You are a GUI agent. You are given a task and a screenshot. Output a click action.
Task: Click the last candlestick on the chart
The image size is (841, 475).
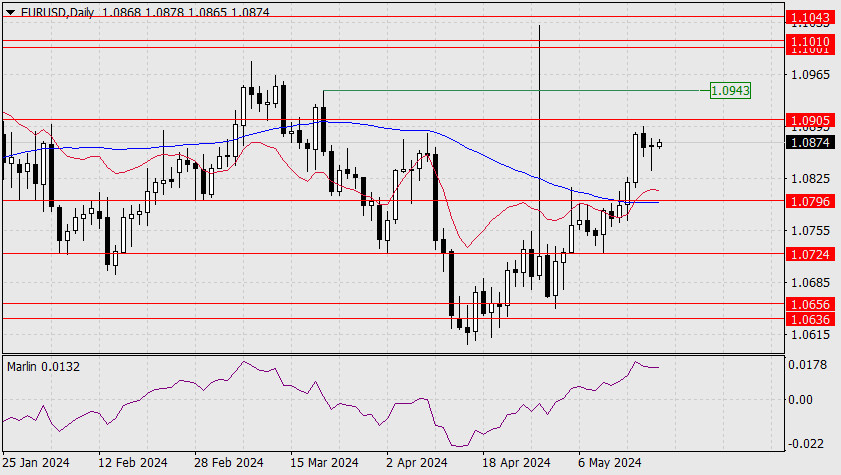click(659, 144)
